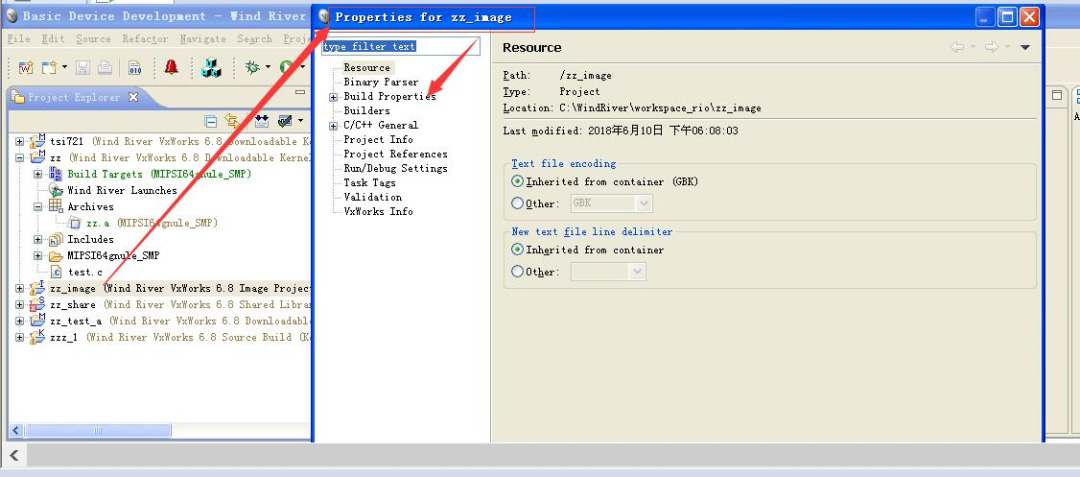Select Other radio for text file encoding
Viewport: 1080px width, 477px height.
[517, 203]
